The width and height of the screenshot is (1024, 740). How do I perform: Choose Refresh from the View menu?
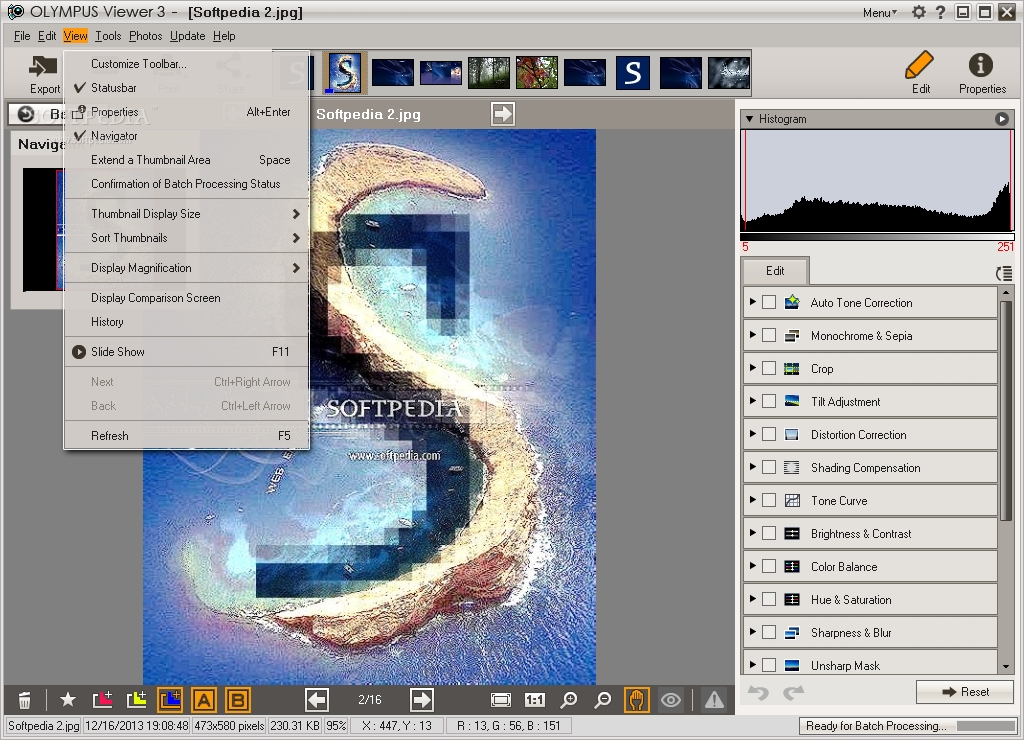pyautogui.click(x=186, y=436)
